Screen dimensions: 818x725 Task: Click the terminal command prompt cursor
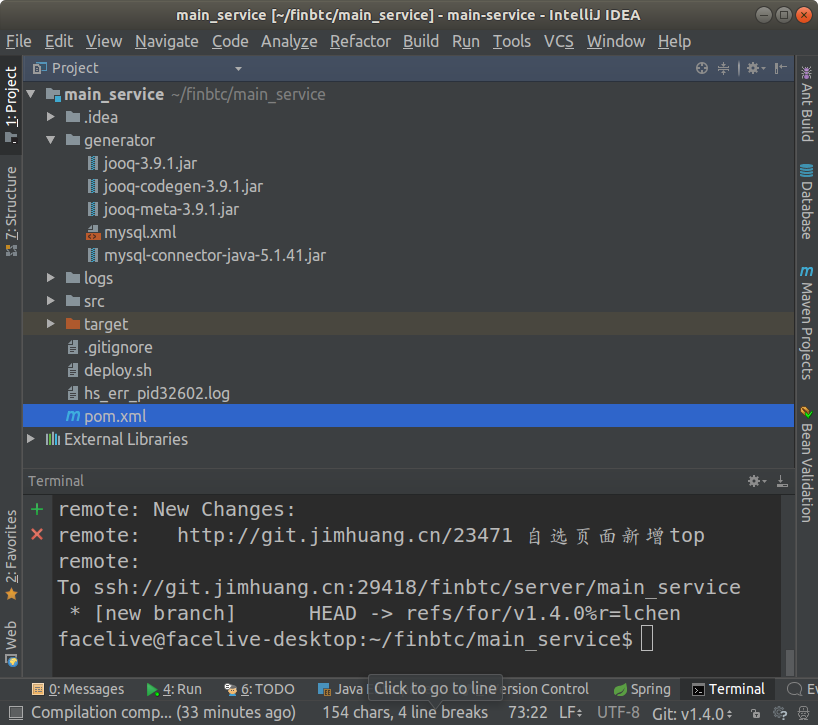coord(647,638)
